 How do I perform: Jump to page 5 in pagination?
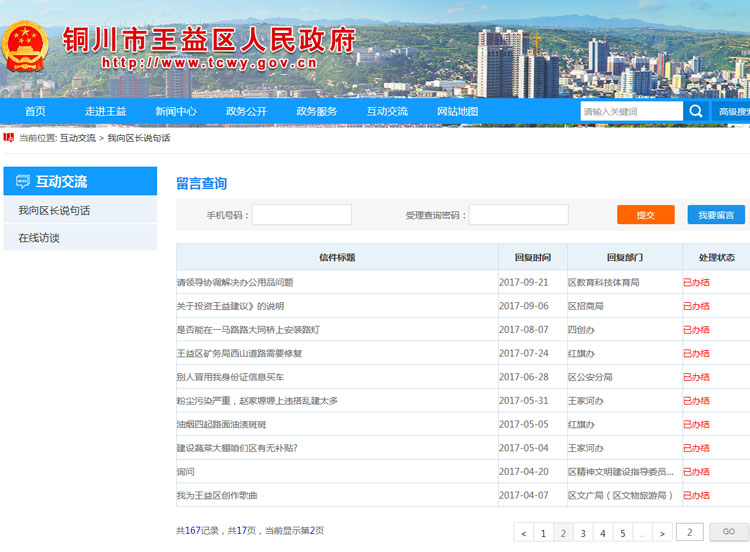click(622, 533)
